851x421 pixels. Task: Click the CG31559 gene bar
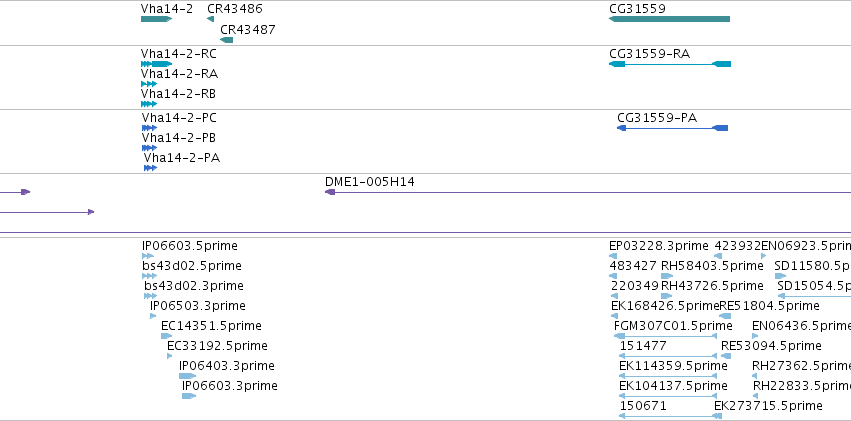(669, 19)
